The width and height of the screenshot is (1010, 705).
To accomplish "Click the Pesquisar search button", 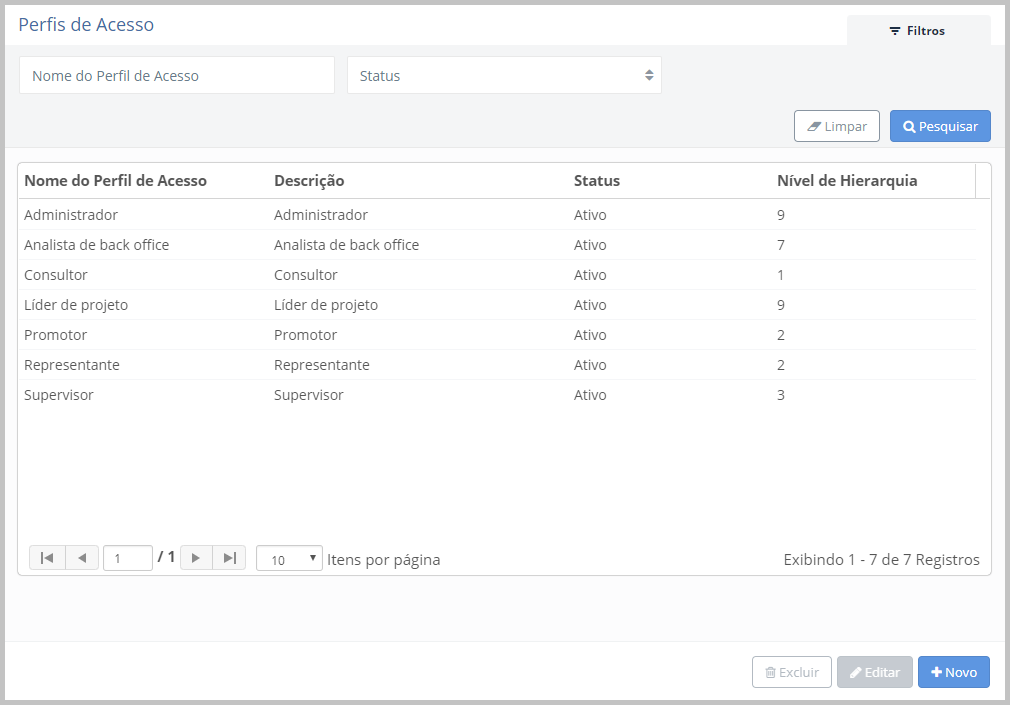I will (940, 126).
